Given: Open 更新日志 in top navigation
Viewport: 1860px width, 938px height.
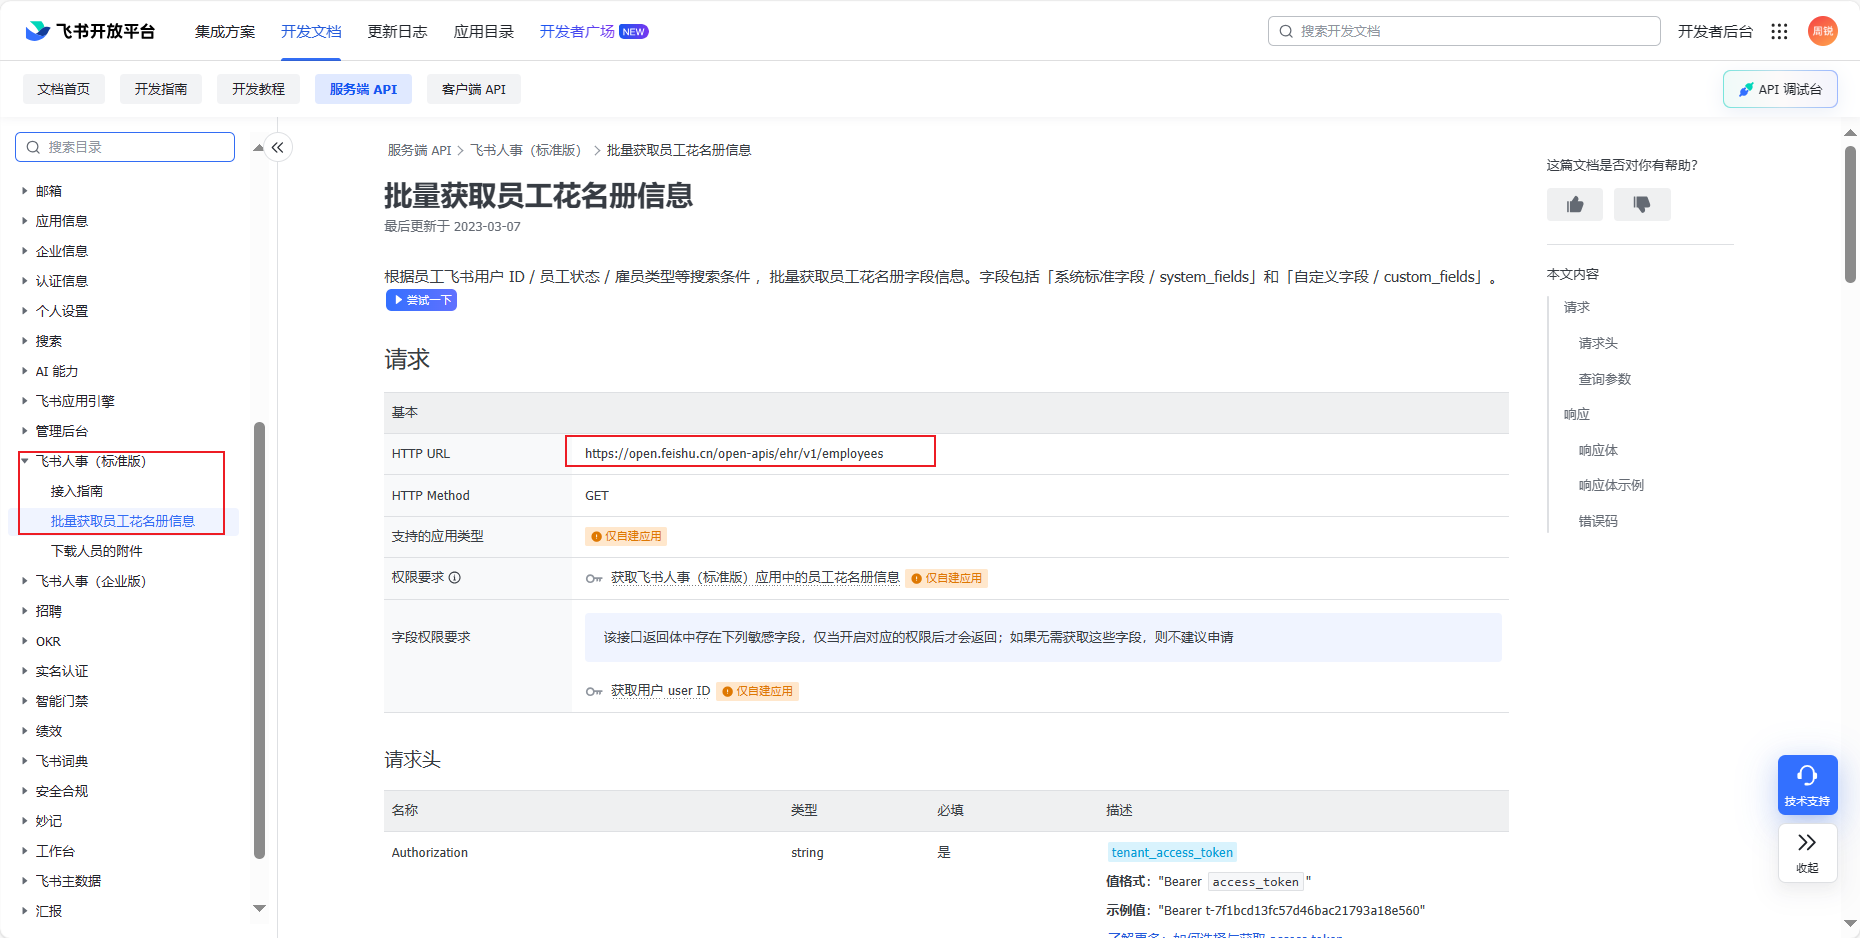Looking at the screenshot, I should (x=397, y=31).
